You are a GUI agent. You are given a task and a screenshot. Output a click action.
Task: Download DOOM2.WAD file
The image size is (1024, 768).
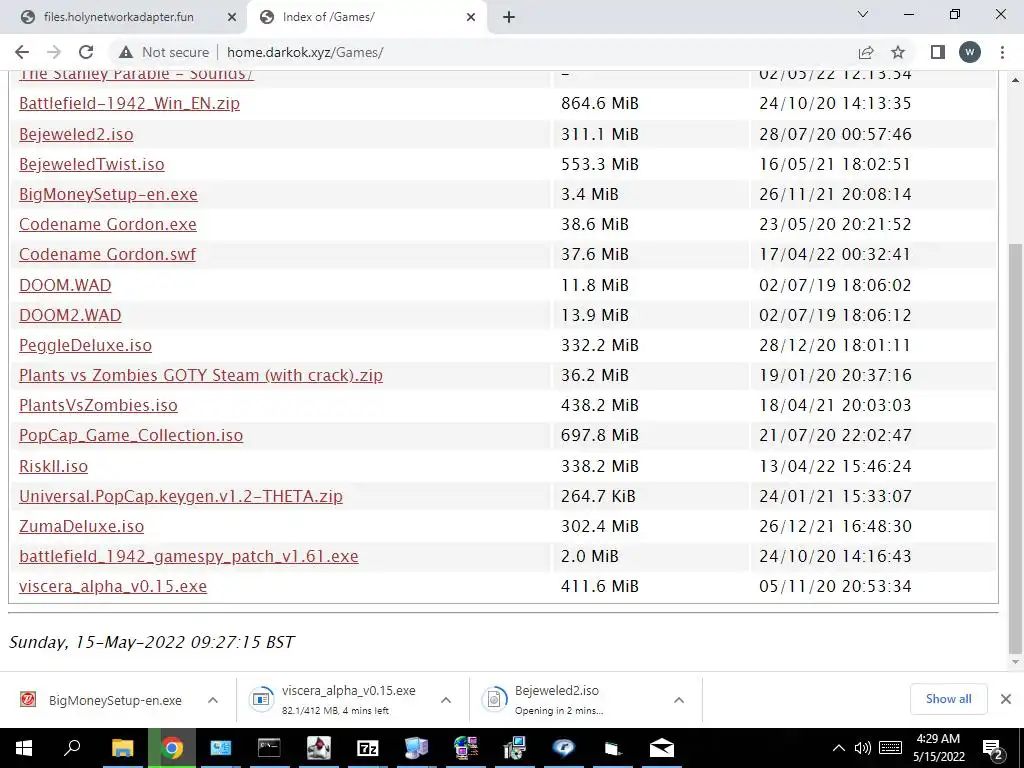(x=70, y=315)
